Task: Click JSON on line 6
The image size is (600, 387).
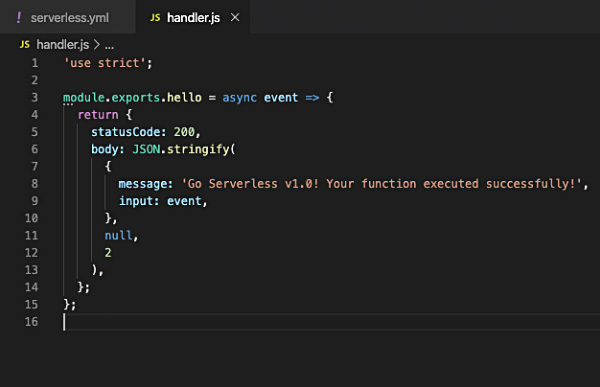Action: 146,149
